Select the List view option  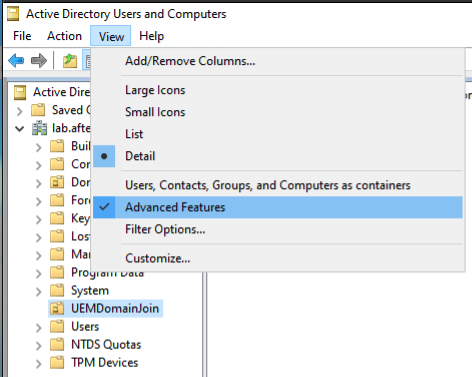(x=278, y=134)
